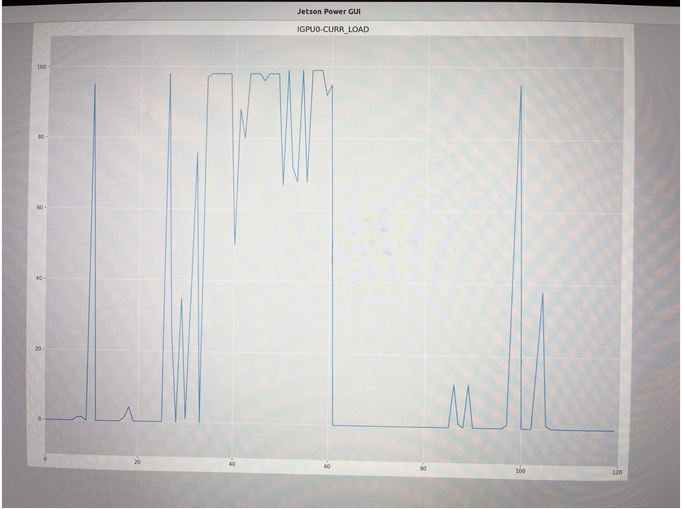Click the IGPU0-CURR_LOAD chart title
682x509 pixels.
tap(333, 30)
